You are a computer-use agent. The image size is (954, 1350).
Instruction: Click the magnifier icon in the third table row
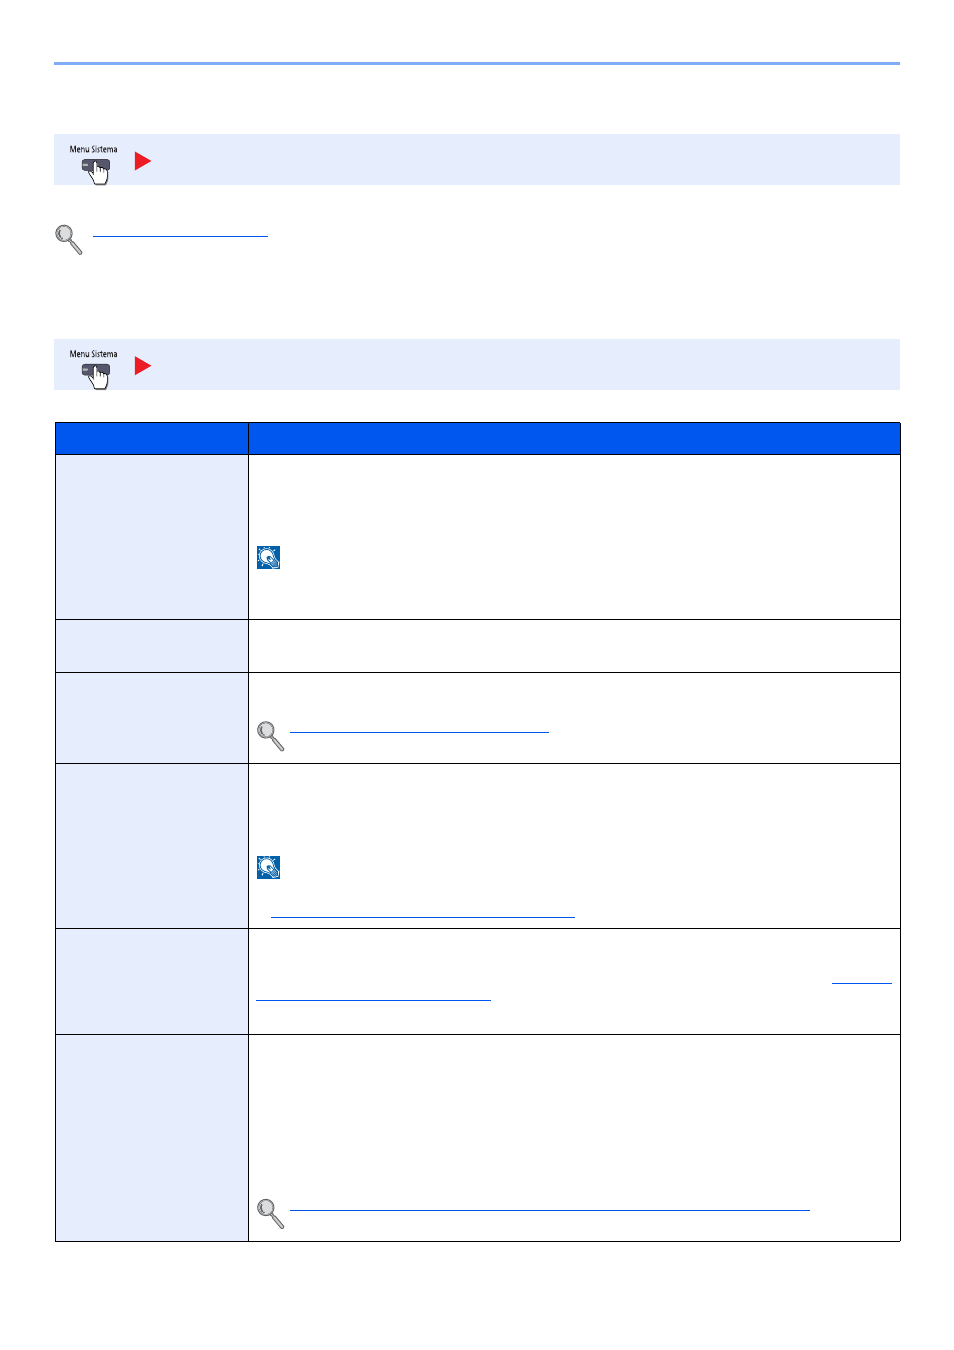[271, 736]
